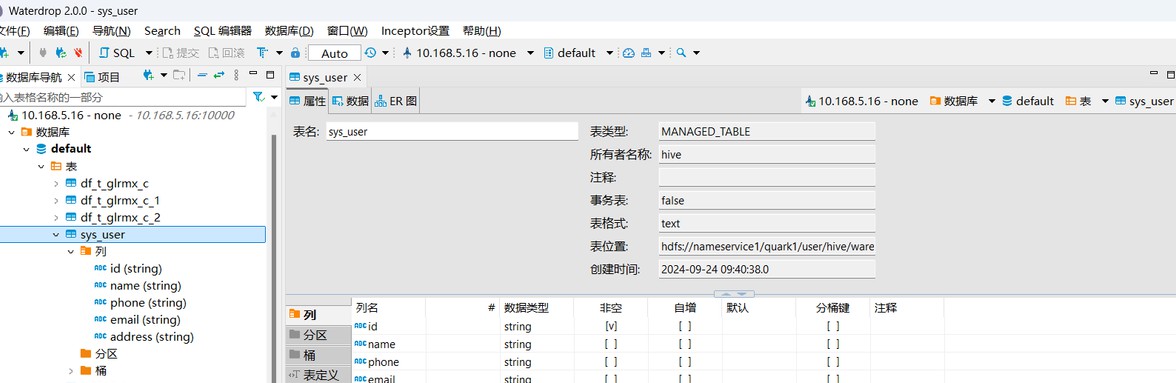Click the 表名 sys_user input field

click(452, 131)
